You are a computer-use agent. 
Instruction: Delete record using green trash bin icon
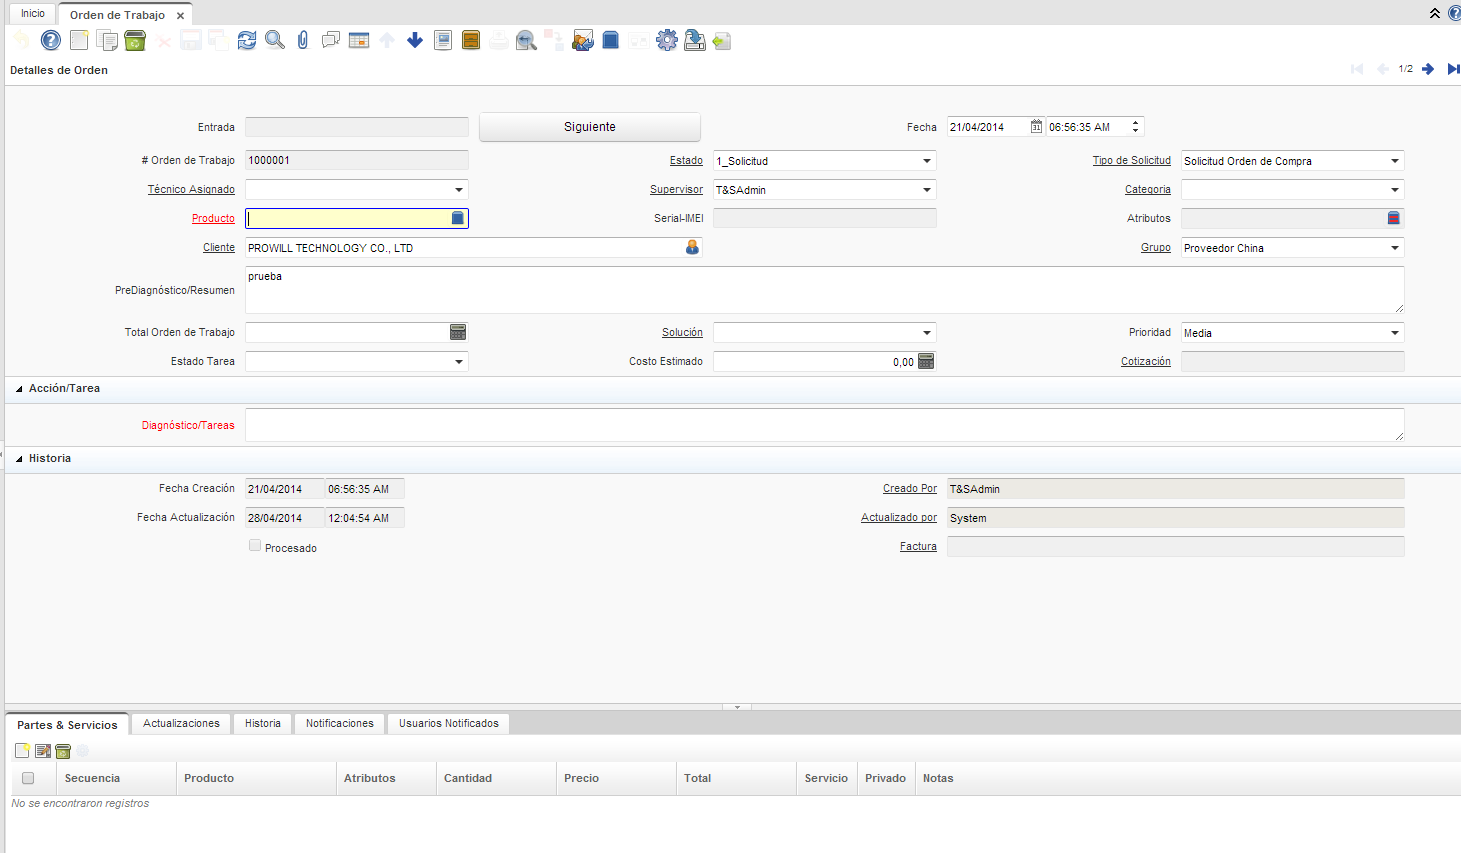[x=135, y=40]
